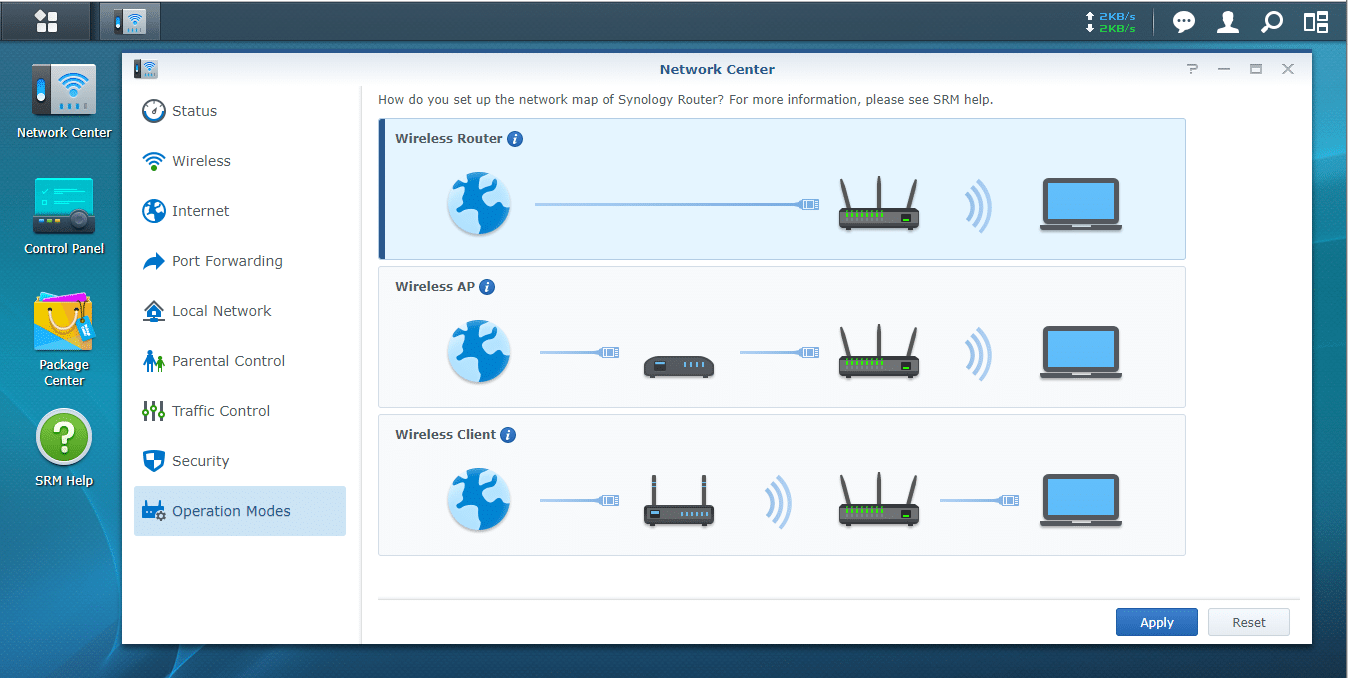1348x678 pixels.
Task: Click the search magnifier icon
Action: click(x=1271, y=22)
